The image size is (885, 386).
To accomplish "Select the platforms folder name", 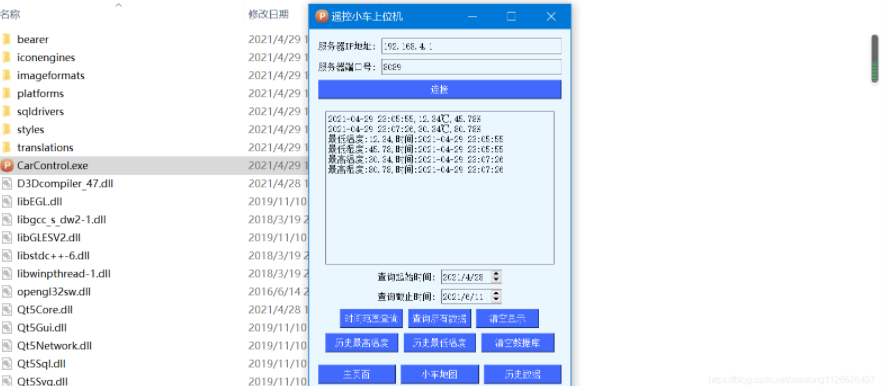I will 40,93.
